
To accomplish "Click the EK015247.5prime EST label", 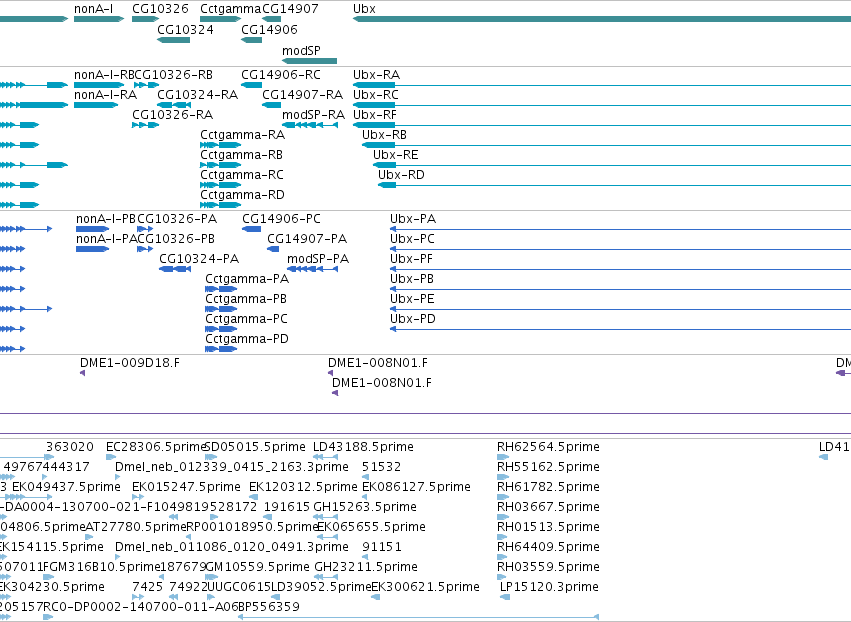I will (186, 487).
